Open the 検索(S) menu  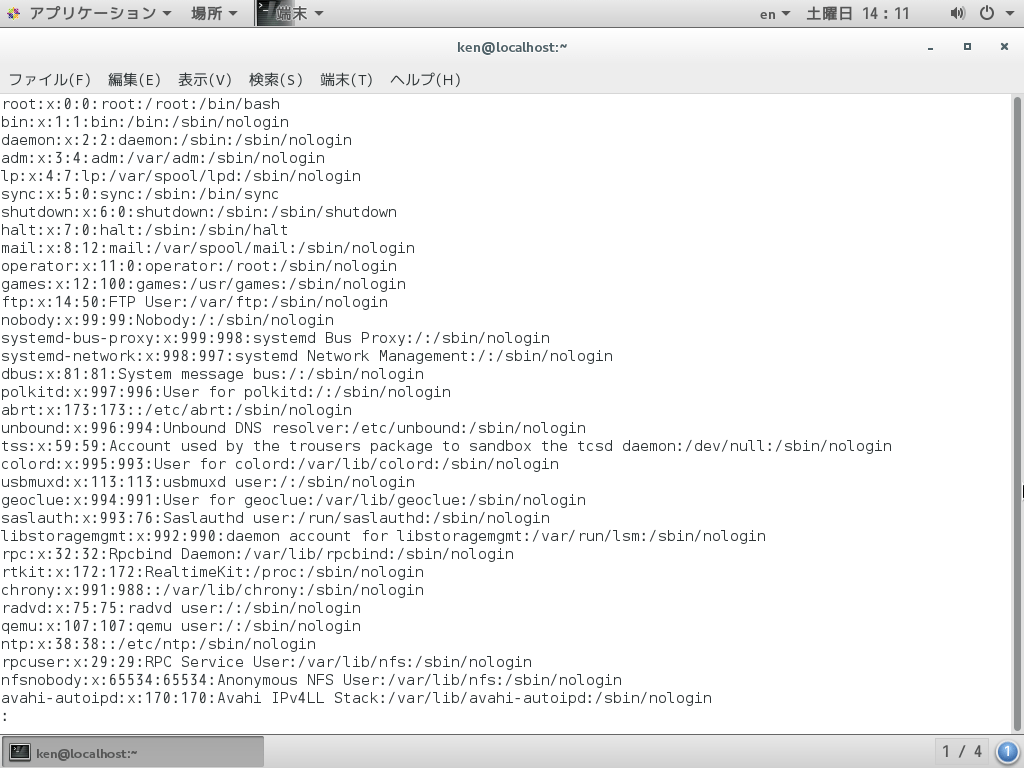click(276, 80)
